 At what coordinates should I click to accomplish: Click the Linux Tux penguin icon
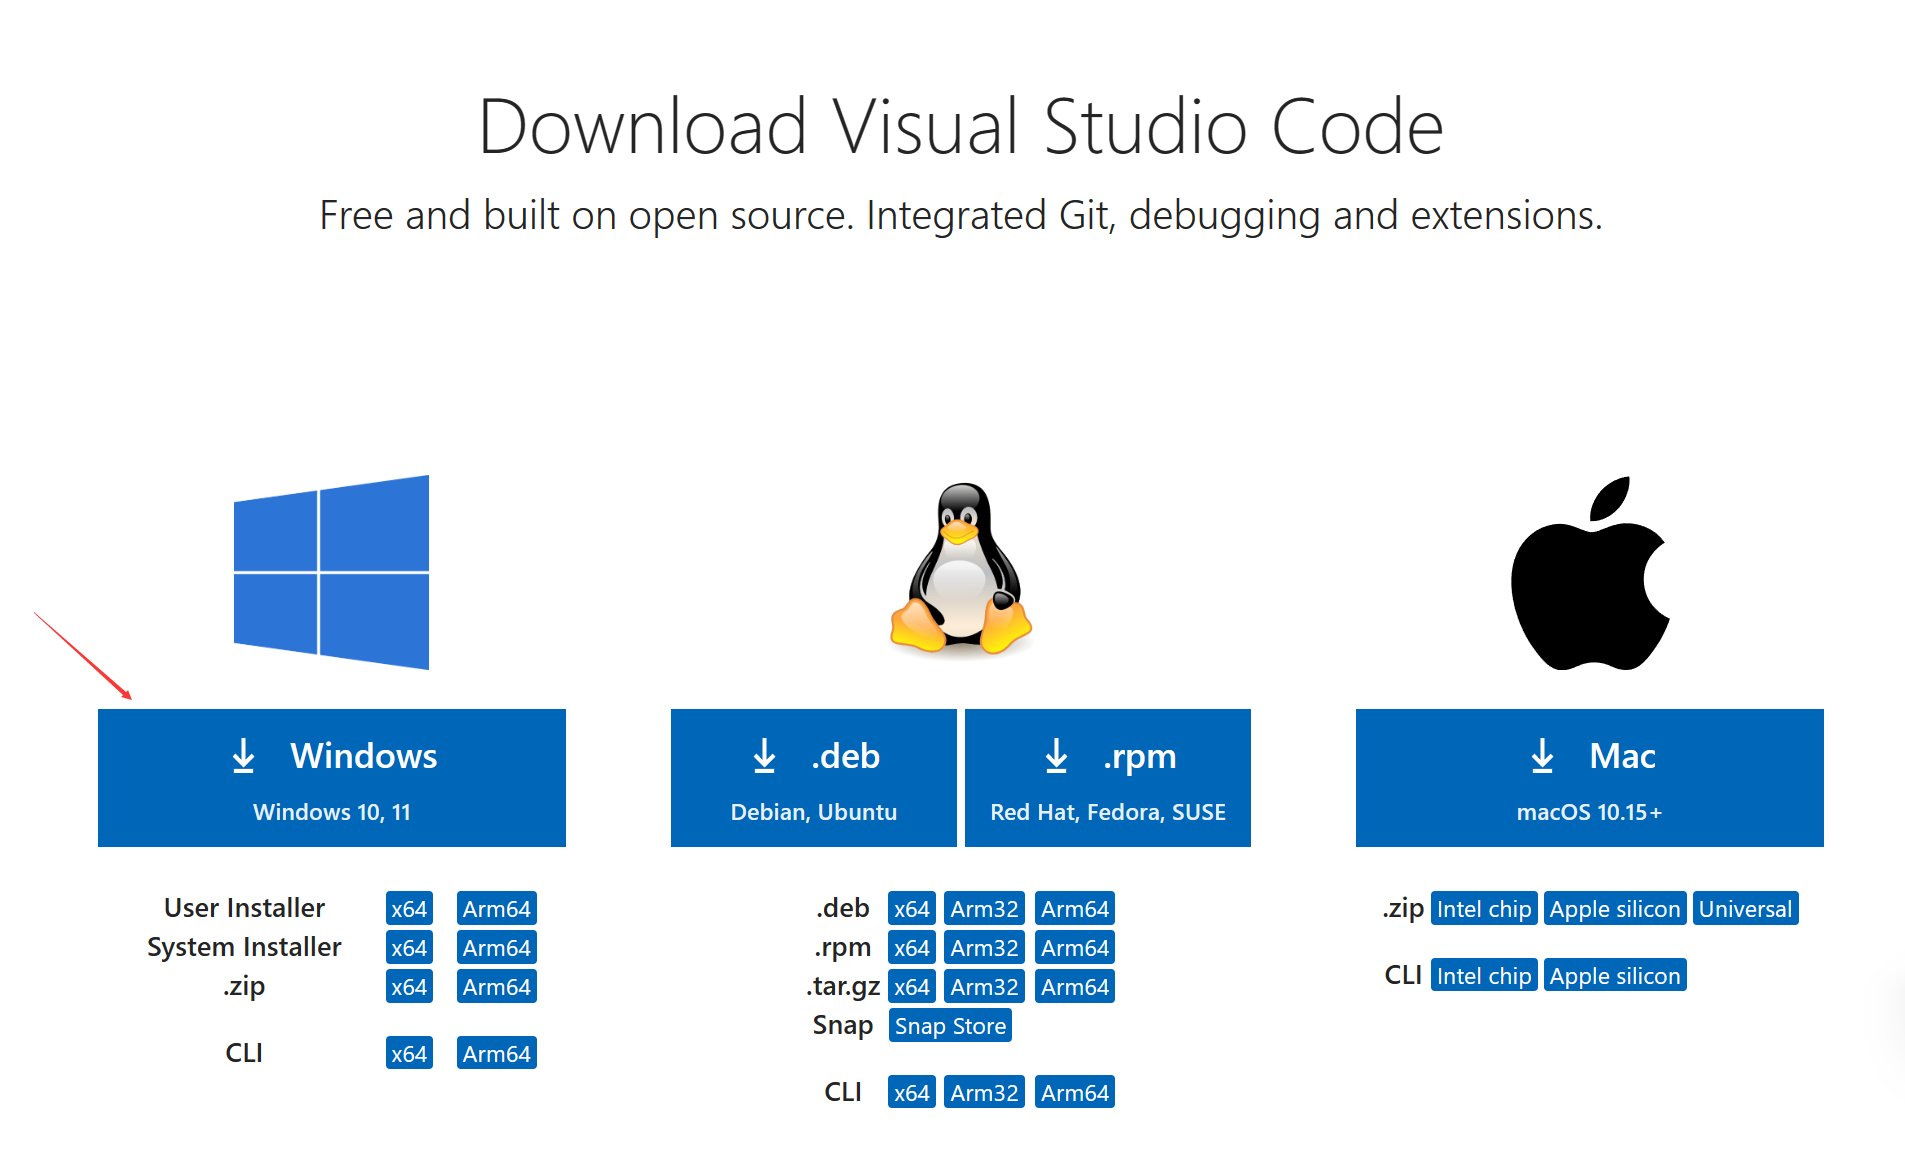pyautogui.click(x=960, y=568)
